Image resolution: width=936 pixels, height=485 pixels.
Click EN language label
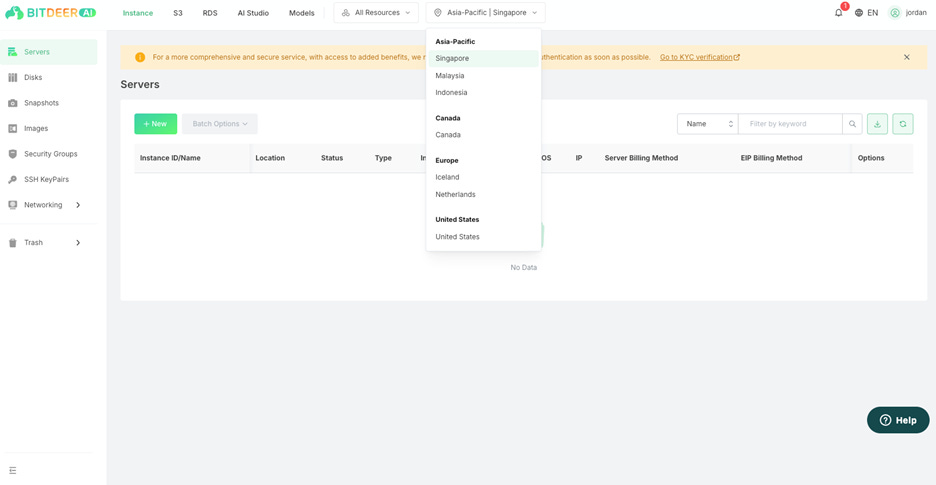coord(873,13)
